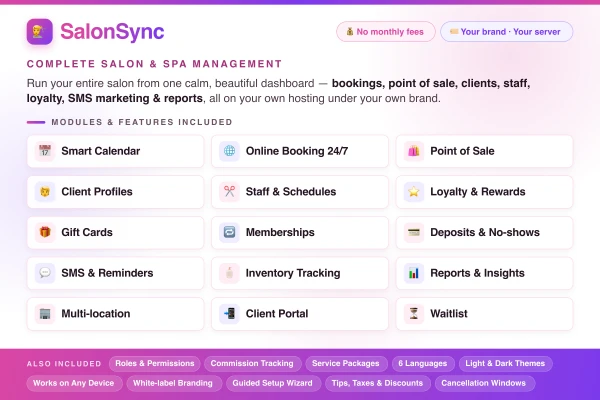The height and width of the screenshot is (400, 600).
Task: Click the Also Included label
Action: (64, 364)
